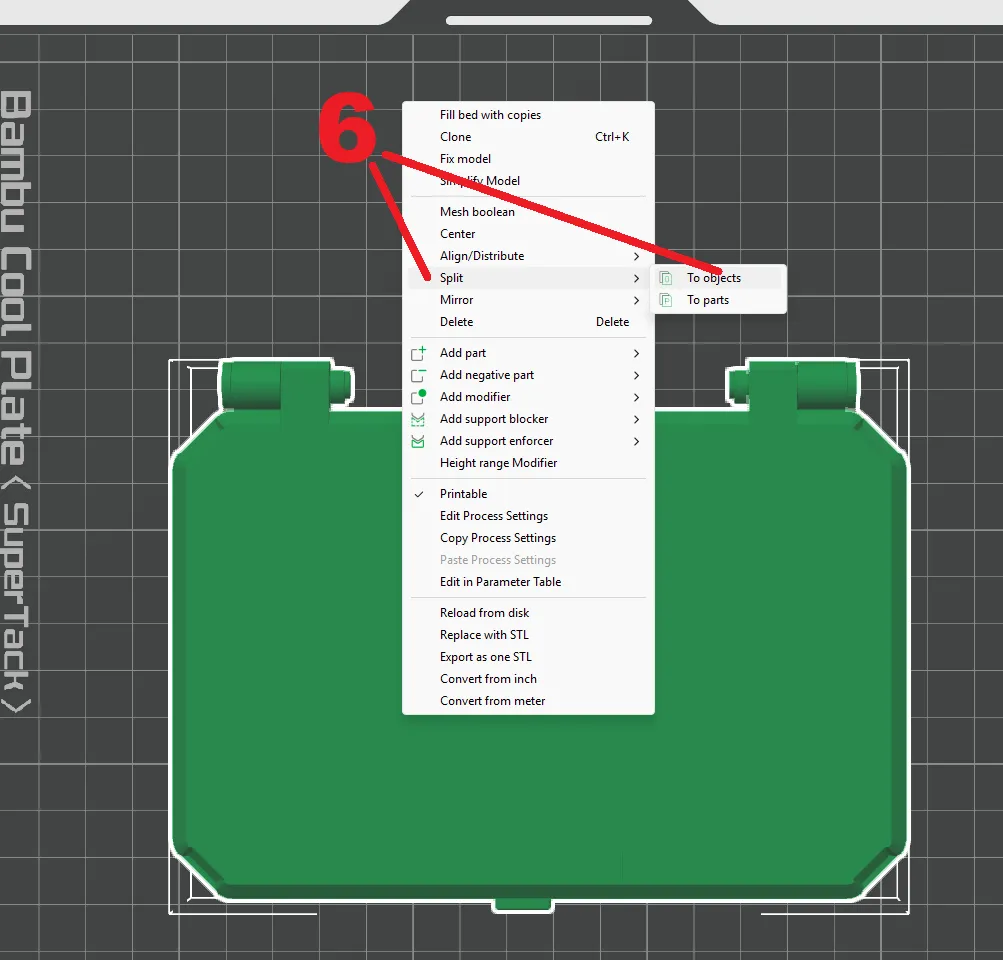1003x960 pixels.
Task: Choose Height range Modifier
Action: click(x=528, y=463)
